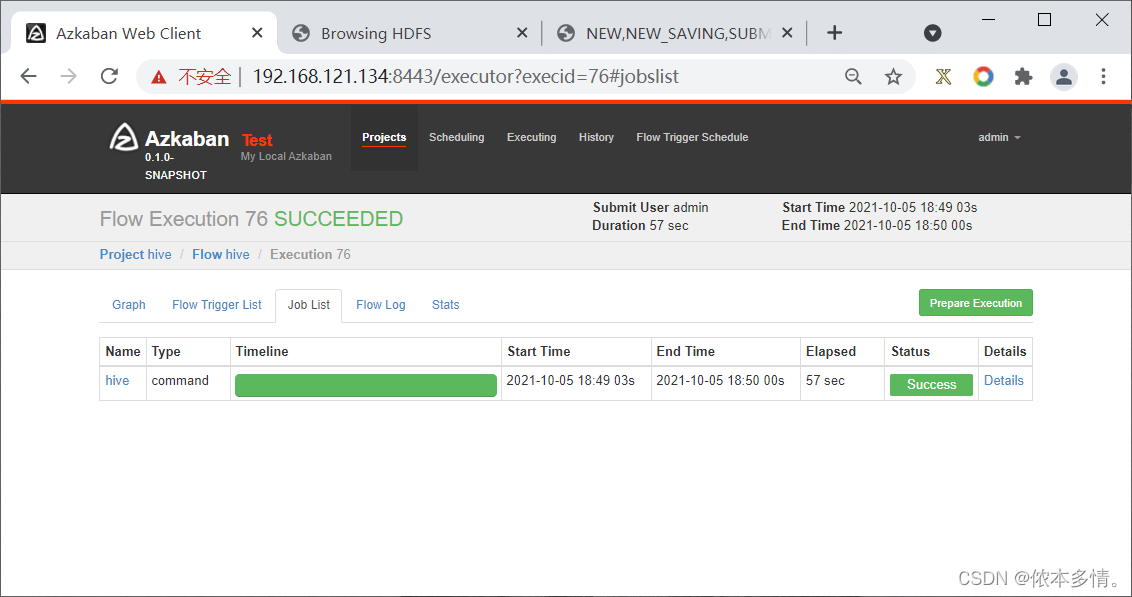The image size is (1132, 597).
Task: Click the '57 sec' elapsed cell
Action: coord(843,383)
